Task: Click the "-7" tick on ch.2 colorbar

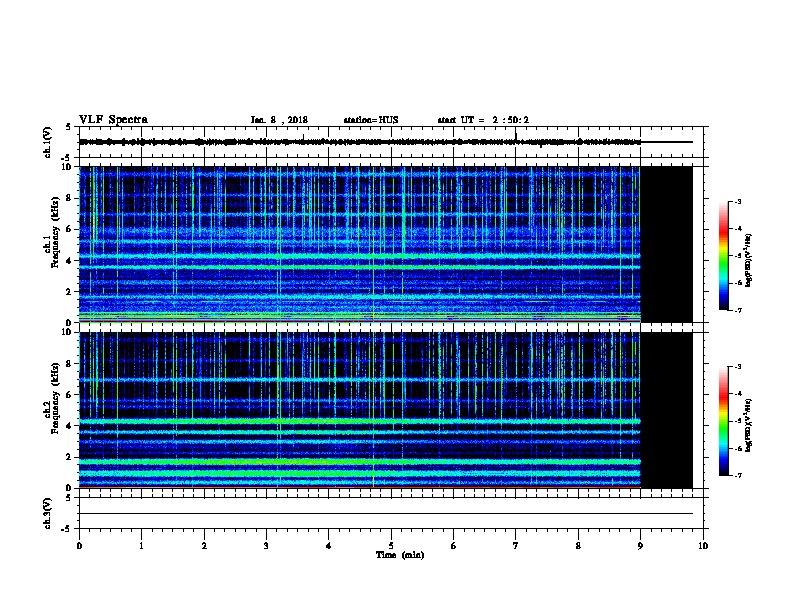Action: (737, 476)
